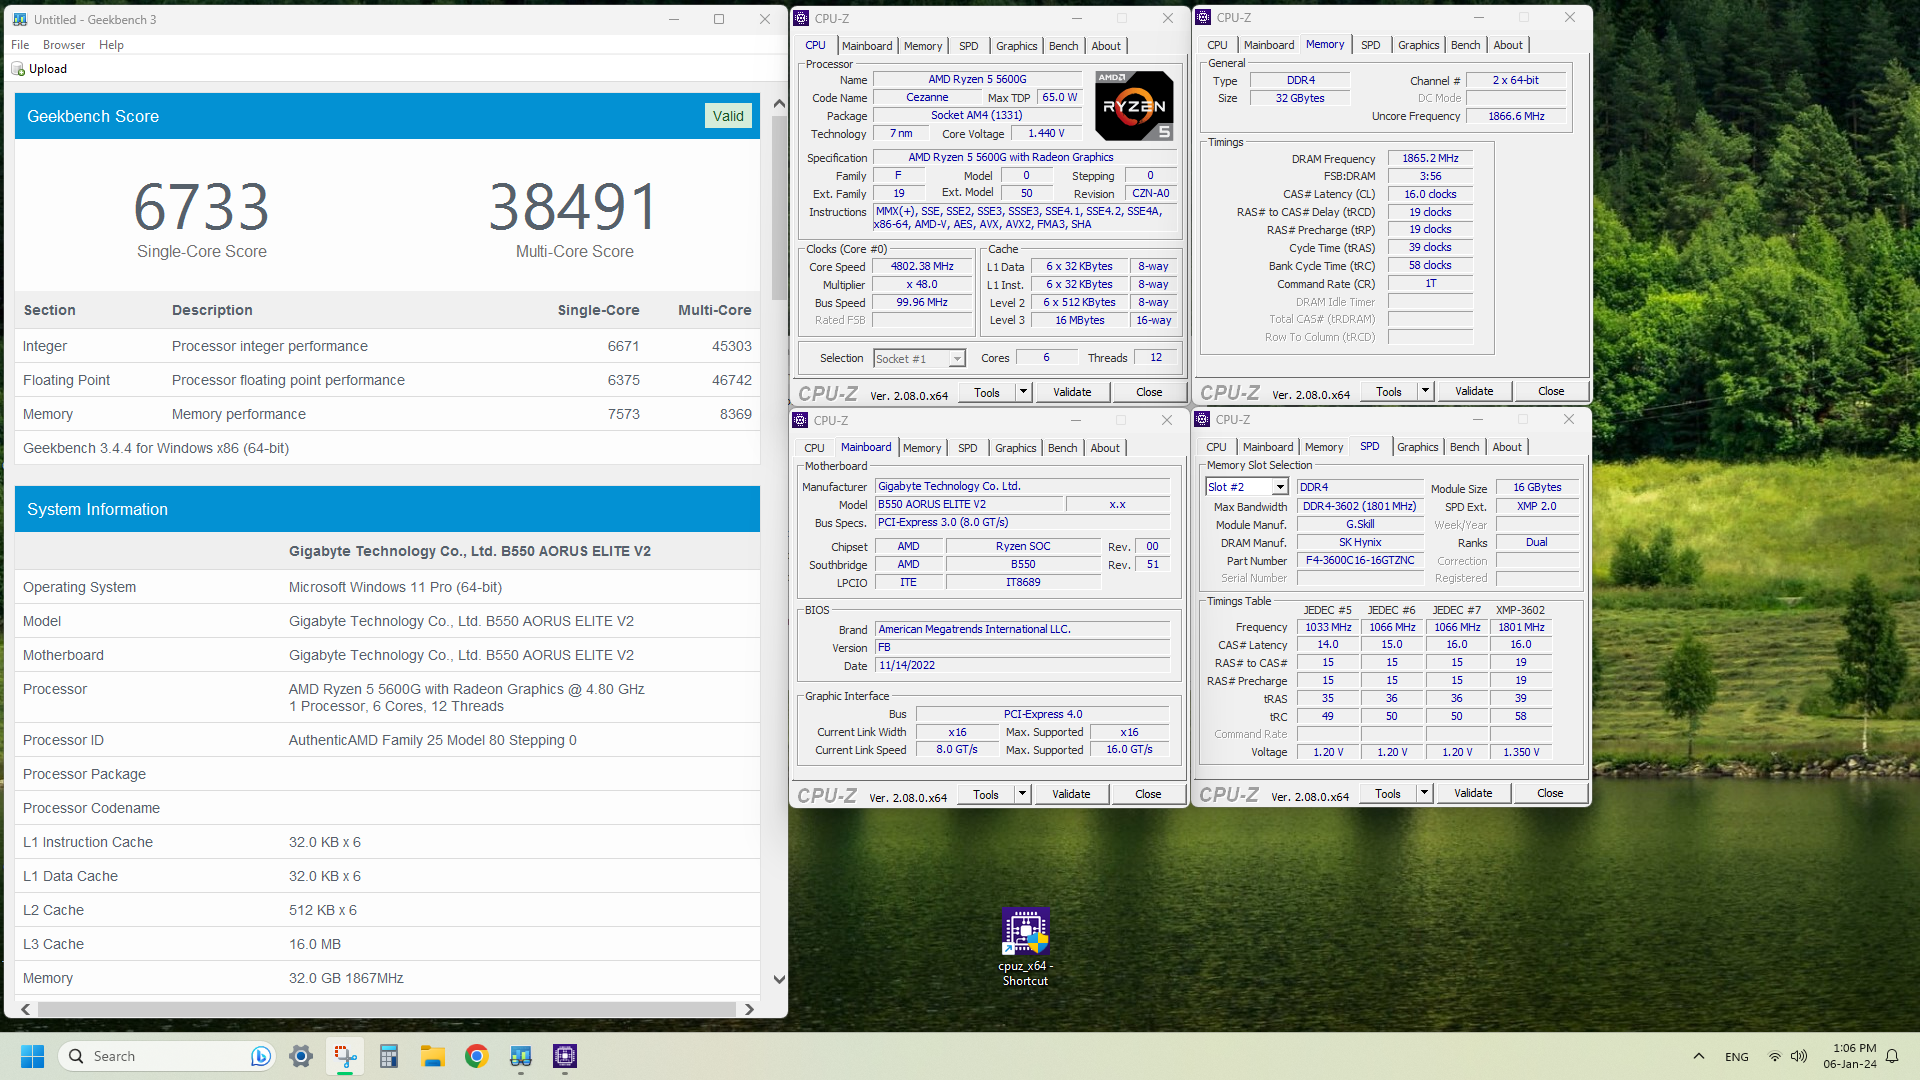
Task: Switch to CPU-Z taskbar icon
Action: [x=565, y=1056]
